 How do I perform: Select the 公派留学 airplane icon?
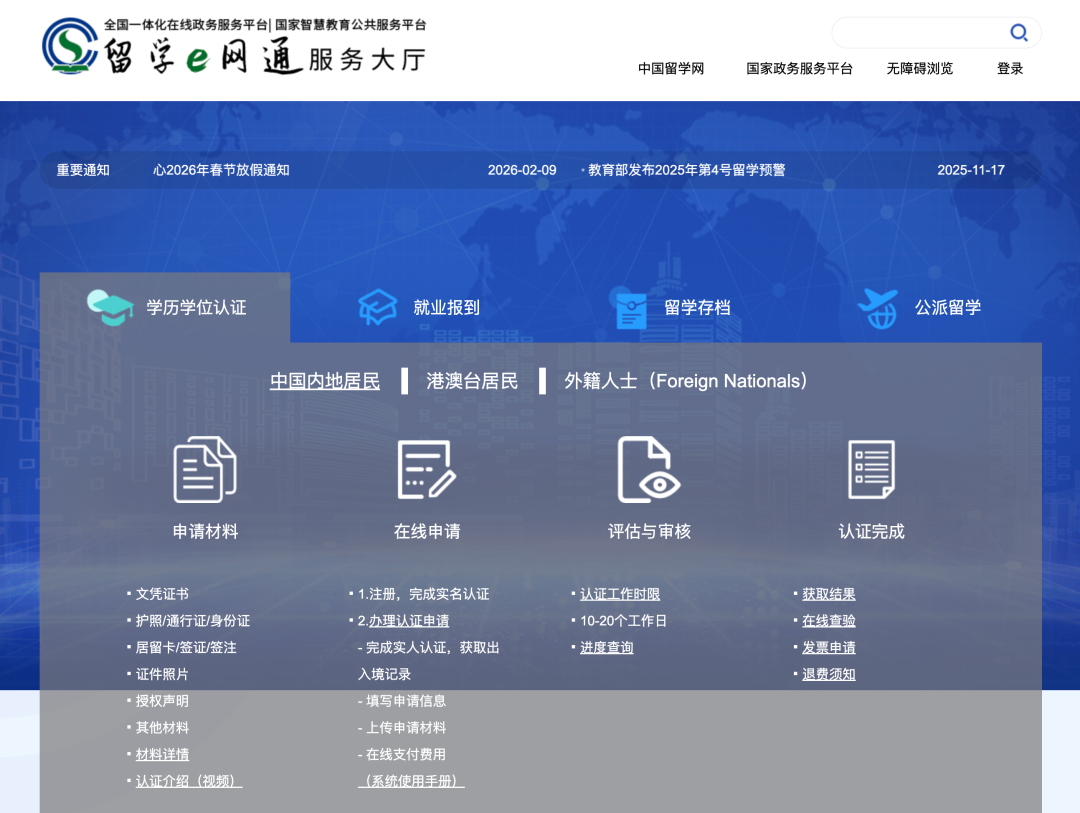pos(879,305)
